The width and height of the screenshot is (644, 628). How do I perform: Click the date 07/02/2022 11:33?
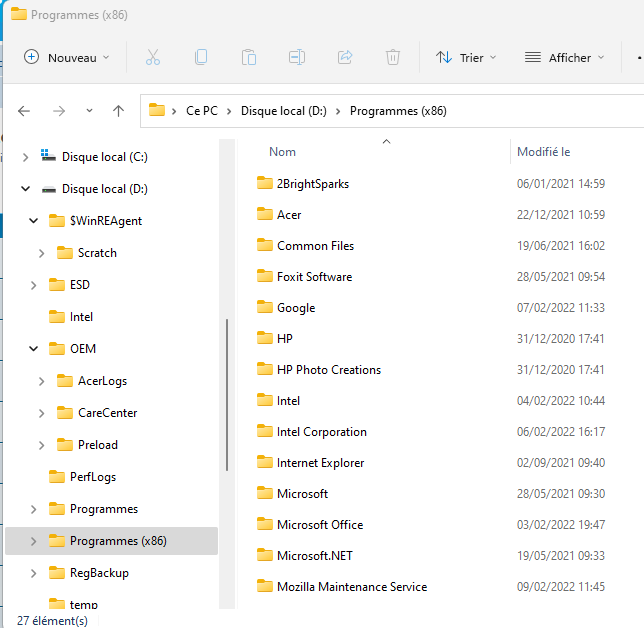coord(561,308)
